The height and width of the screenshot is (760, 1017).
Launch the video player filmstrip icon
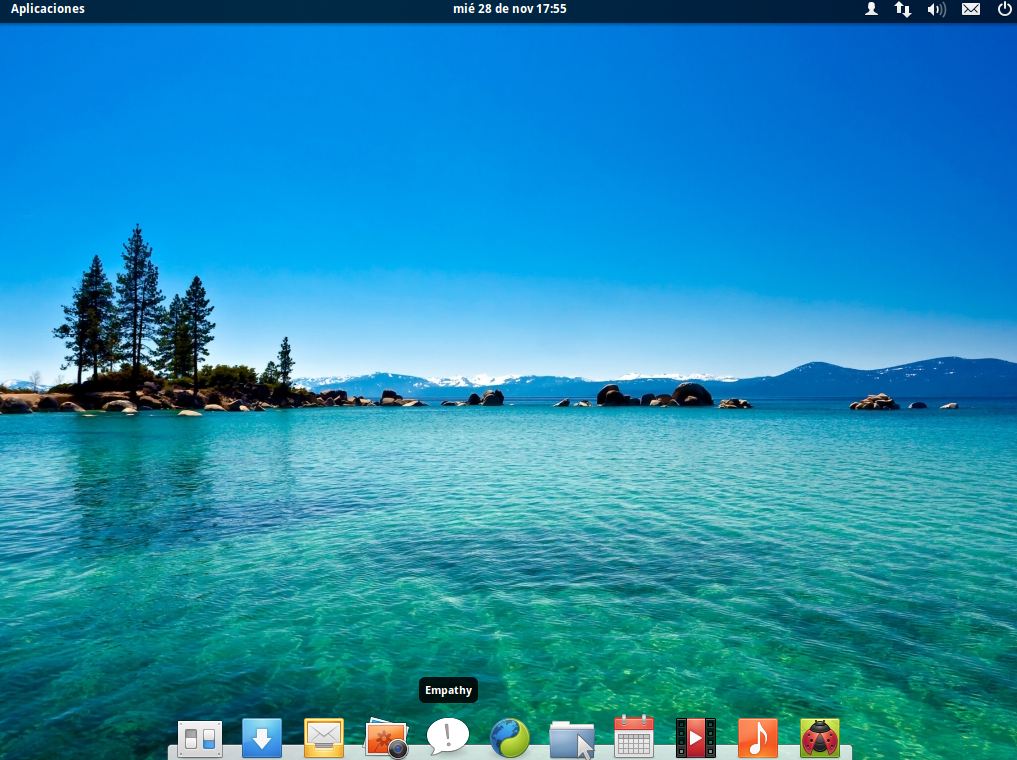point(696,738)
